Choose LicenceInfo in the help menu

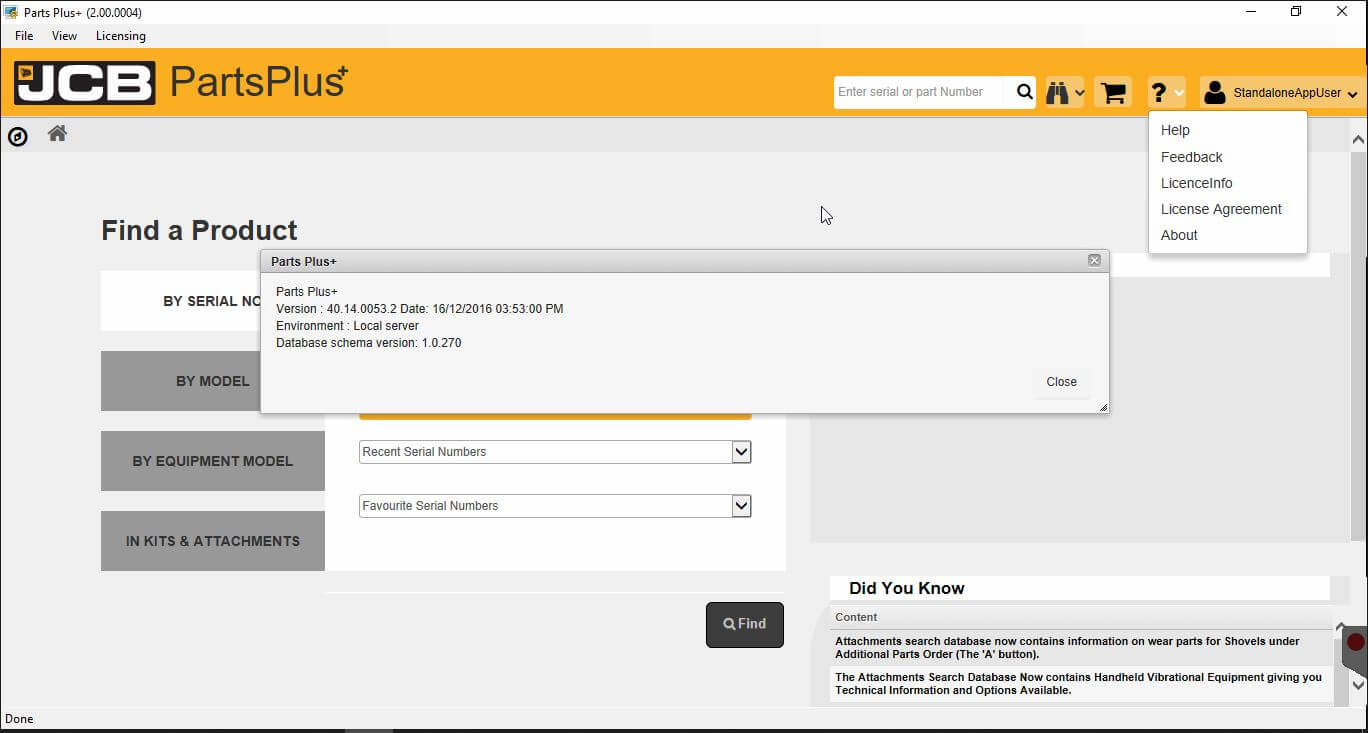pos(1196,183)
